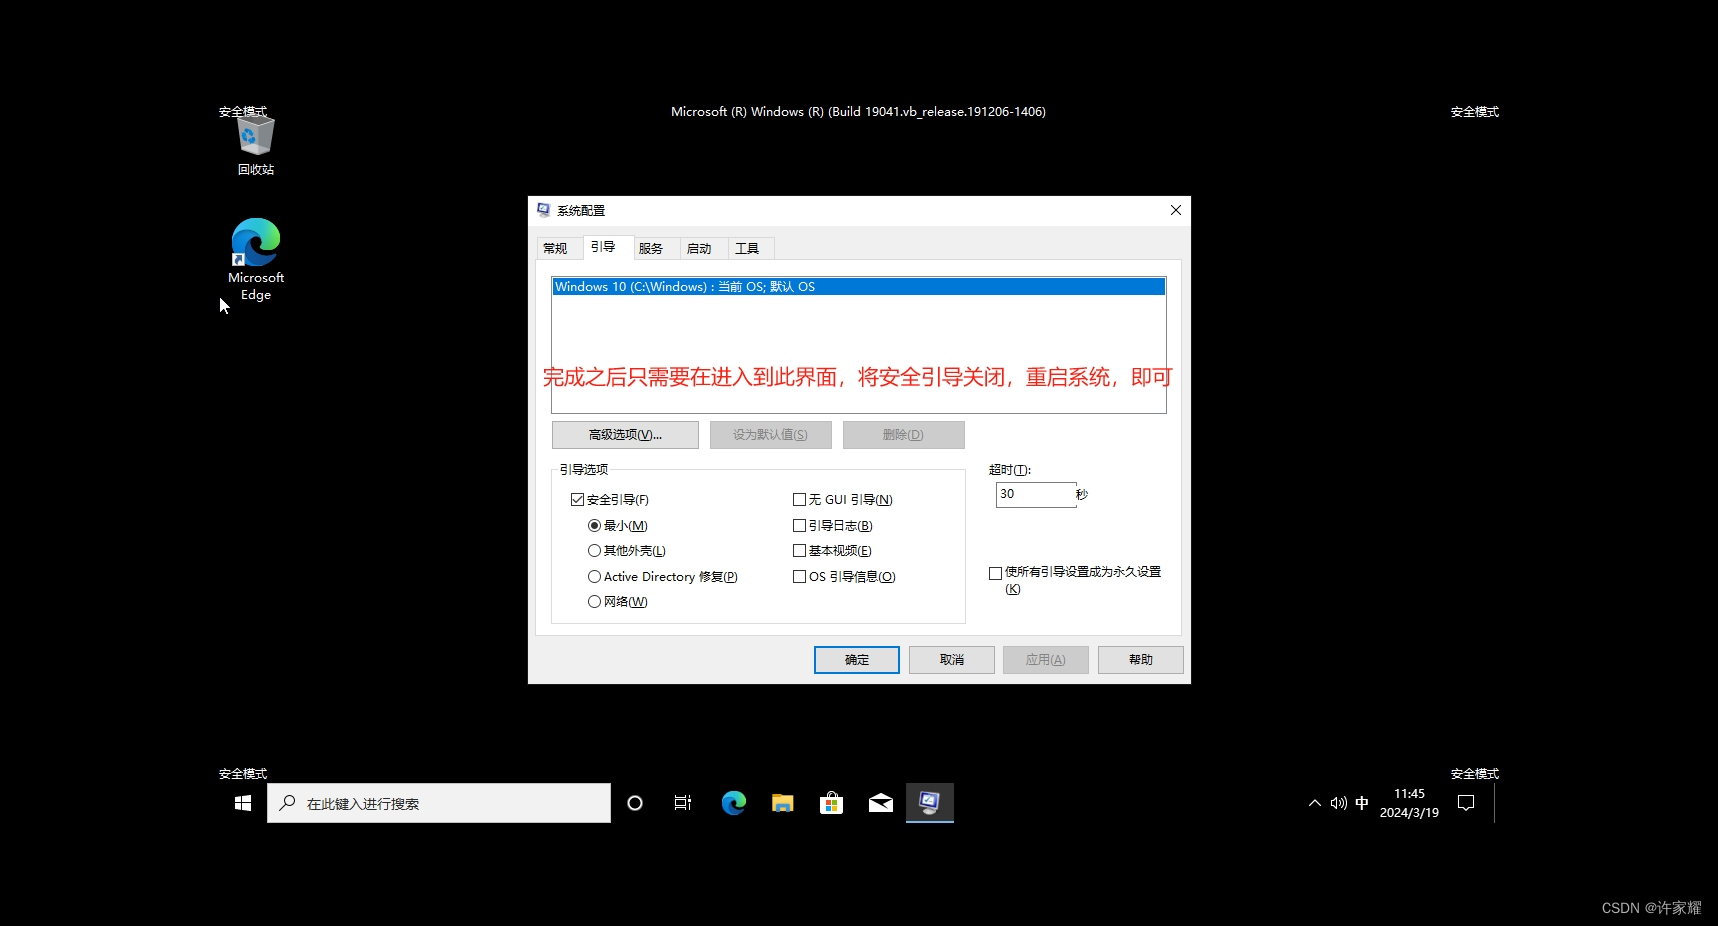Open Microsoft Store from the taskbar
Image resolution: width=1718 pixels, height=926 pixels.
[831, 803]
